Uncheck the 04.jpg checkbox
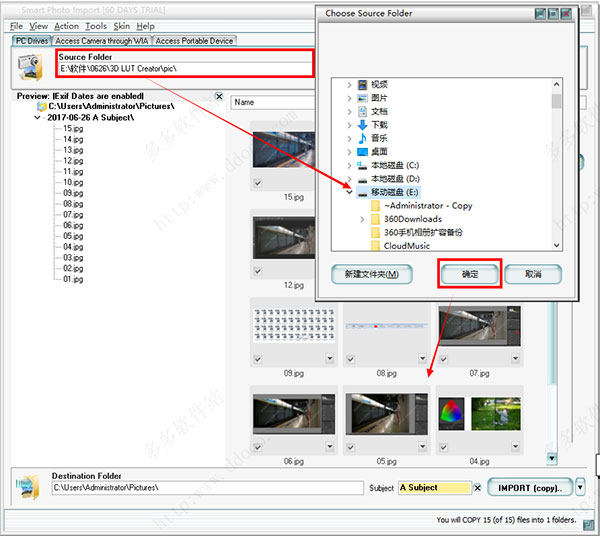Viewport: 600px width, 536px height. pos(443,447)
